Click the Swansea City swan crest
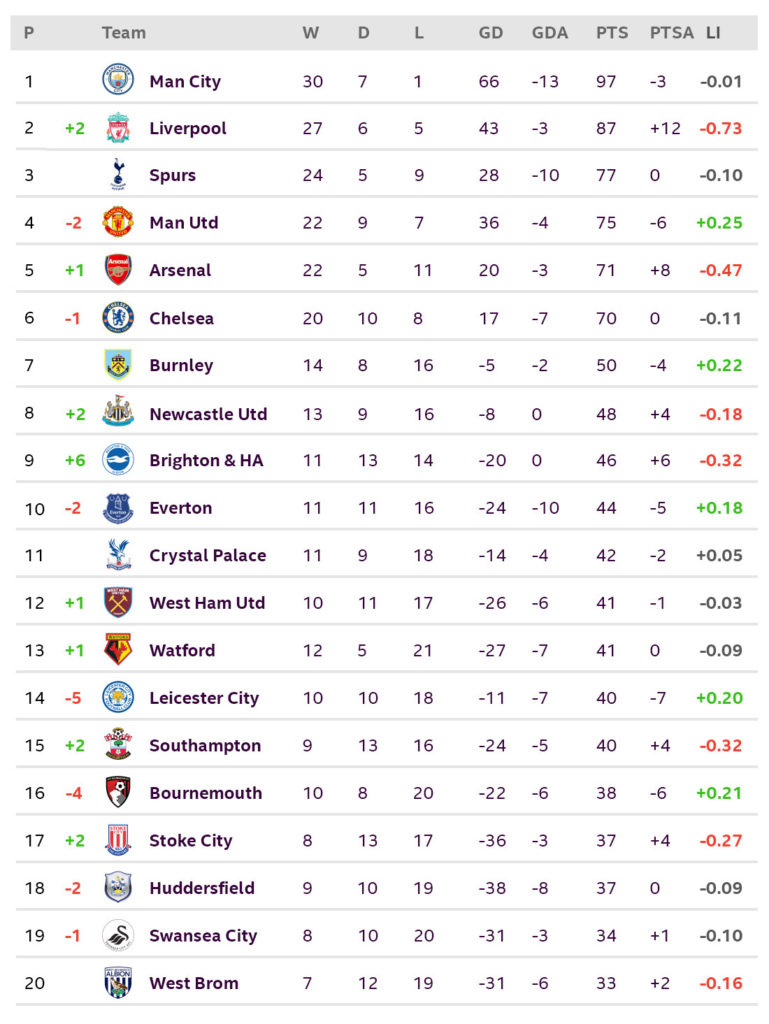Image resolution: width=769 pixels, height=1024 pixels. [118, 935]
